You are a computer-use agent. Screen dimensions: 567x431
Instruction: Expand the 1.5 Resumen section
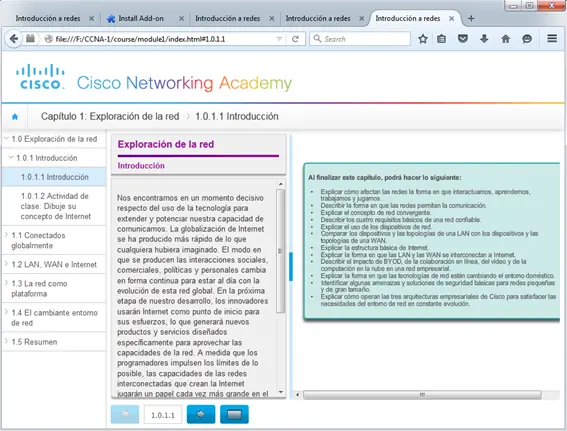tap(7, 341)
